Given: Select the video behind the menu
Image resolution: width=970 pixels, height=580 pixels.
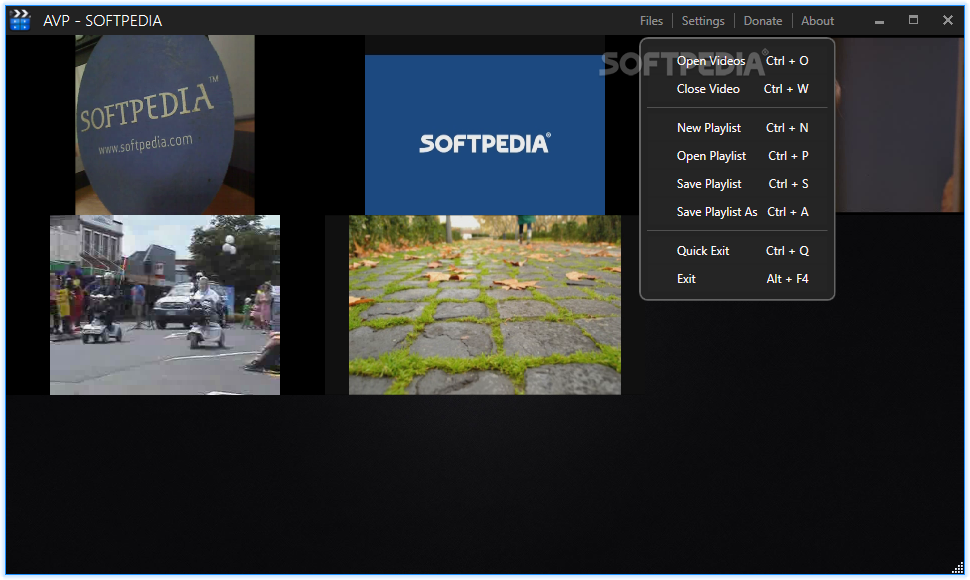Looking at the screenshot, I should coord(898,125).
